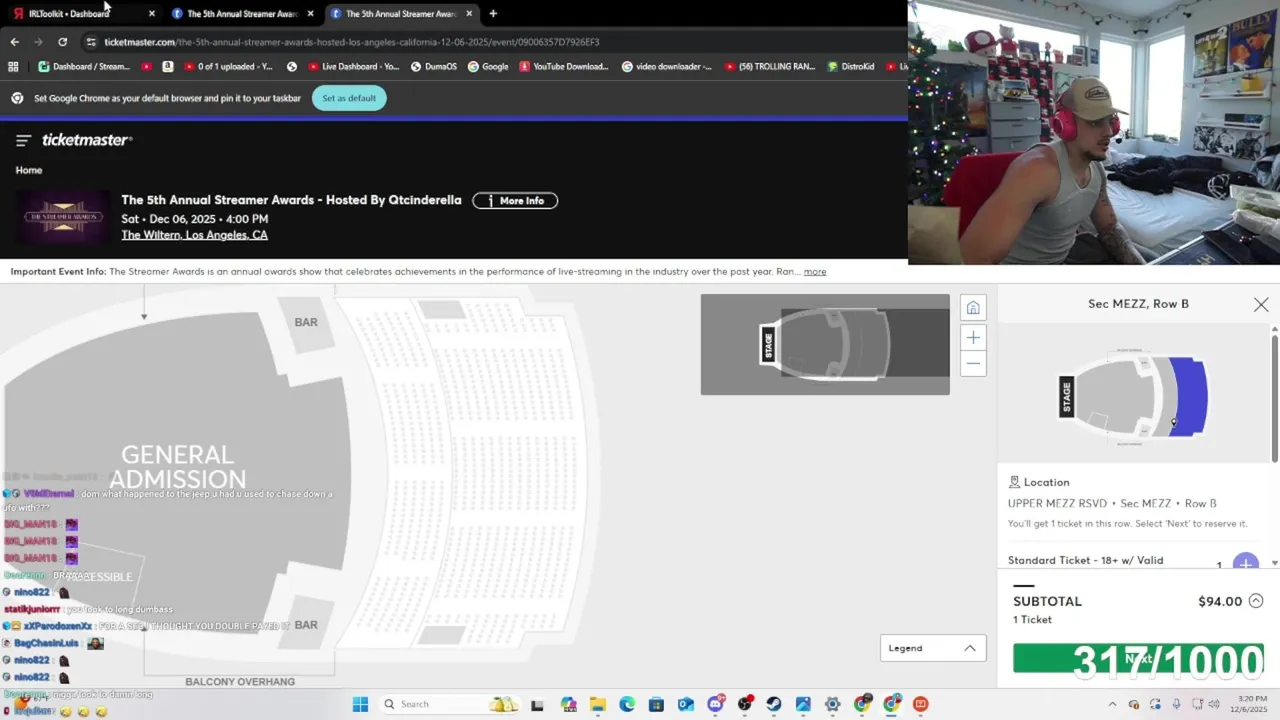Click the Windows taskbar Search box
Screen dimensions: 1280x720
coord(450,704)
